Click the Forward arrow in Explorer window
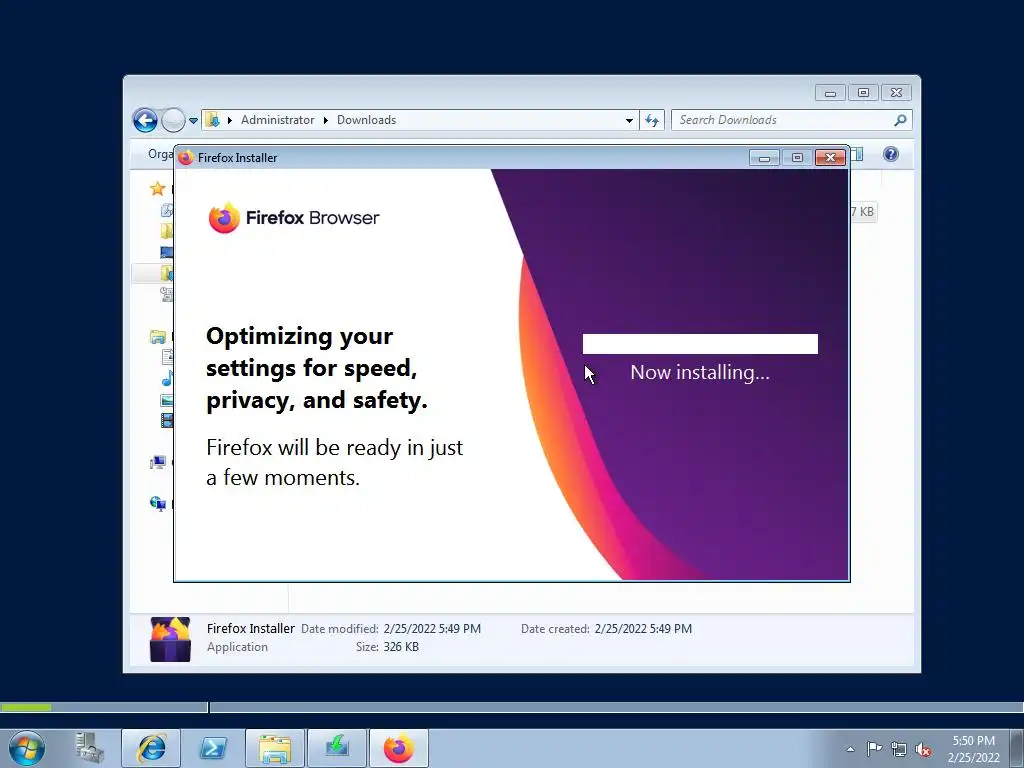This screenshot has height=768, width=1024. coord(173,120)
